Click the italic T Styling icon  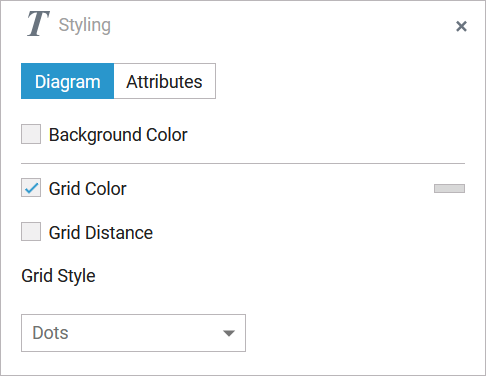[x=38, y=23]
